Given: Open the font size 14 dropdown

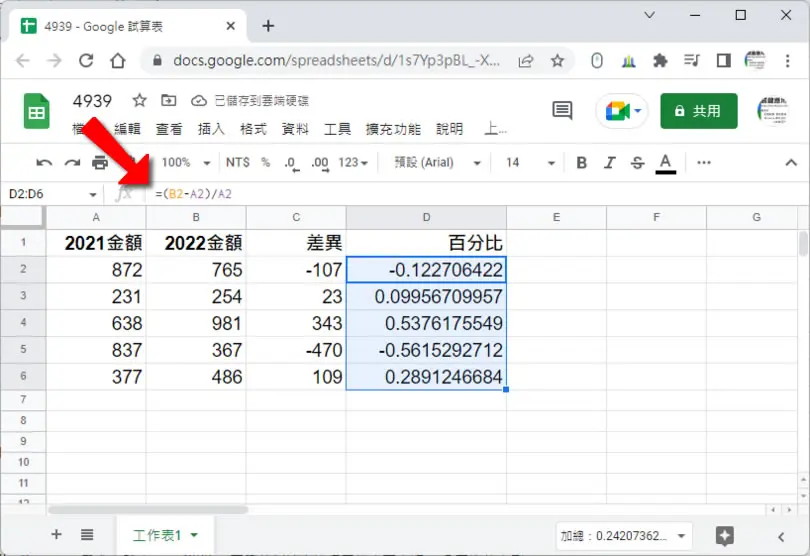Looking at the screenshot, I should pos(530,163).
